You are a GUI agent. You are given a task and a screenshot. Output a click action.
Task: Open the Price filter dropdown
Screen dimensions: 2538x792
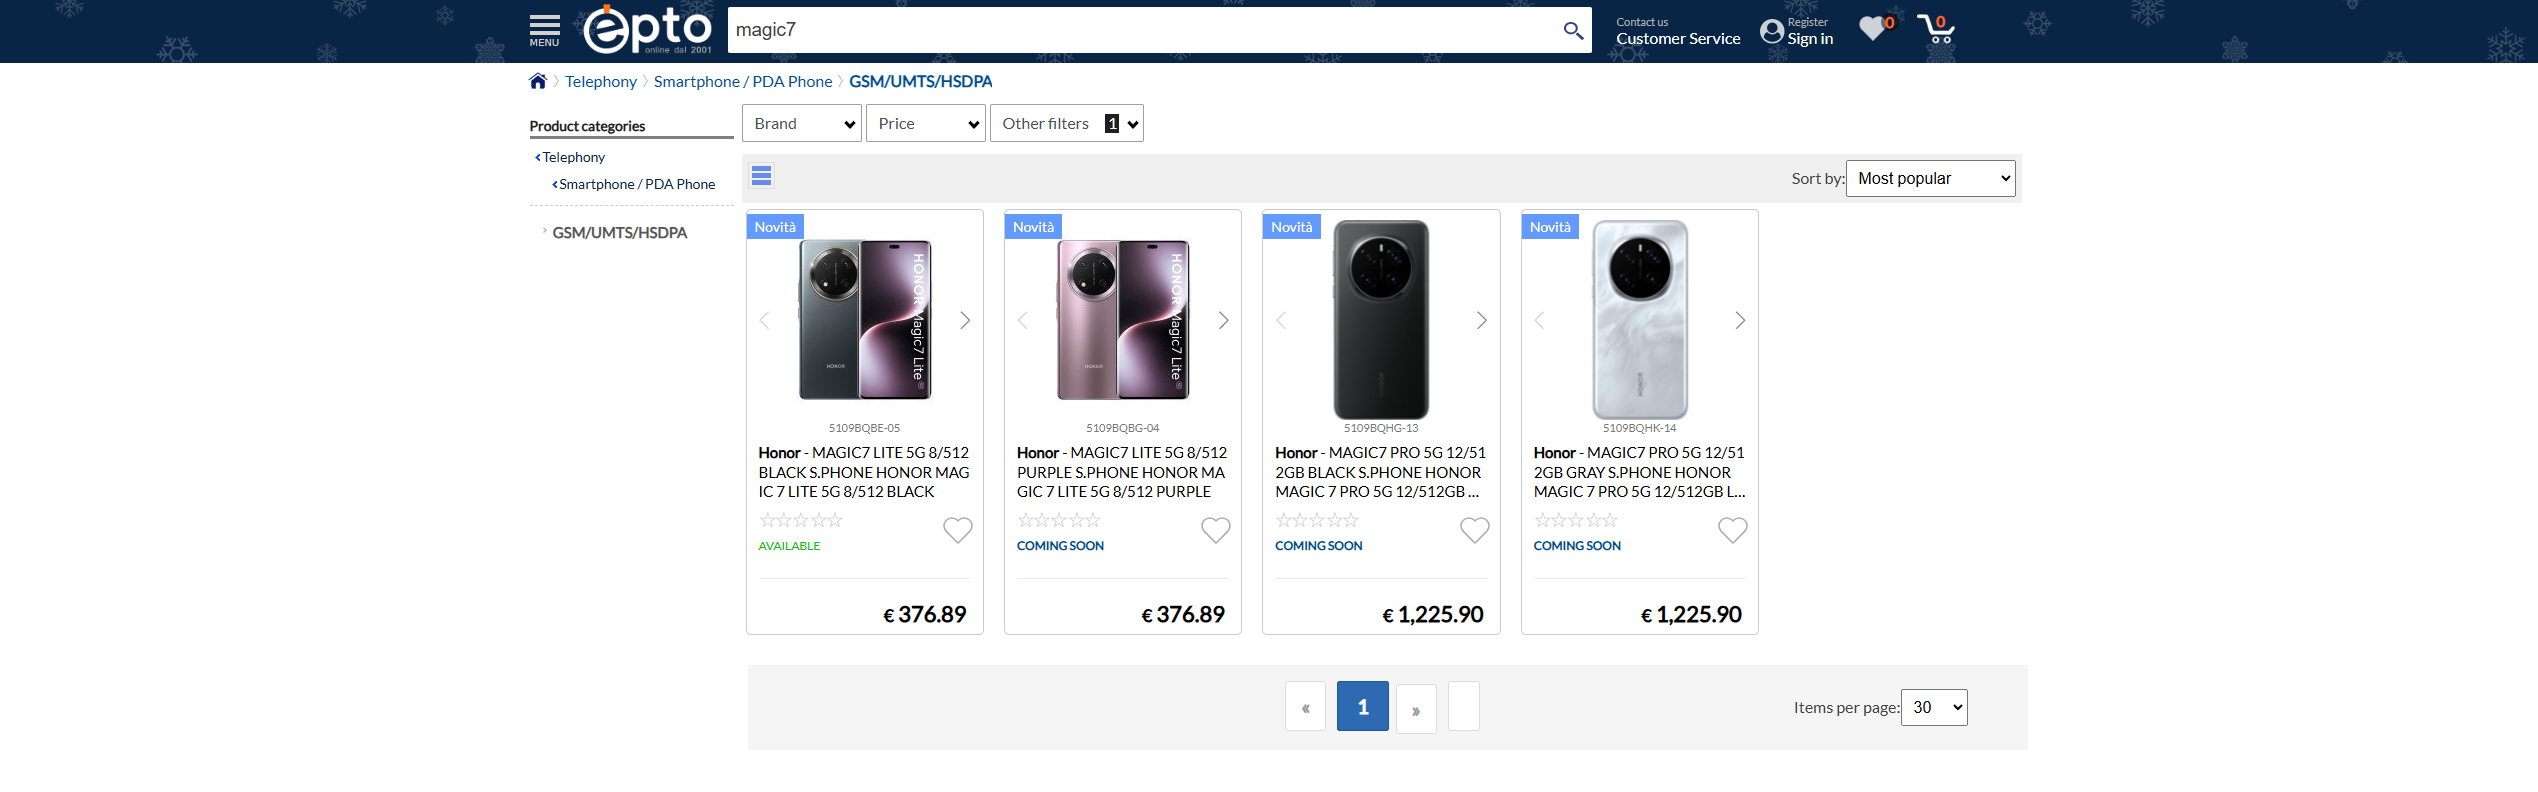tap(926, 123)
